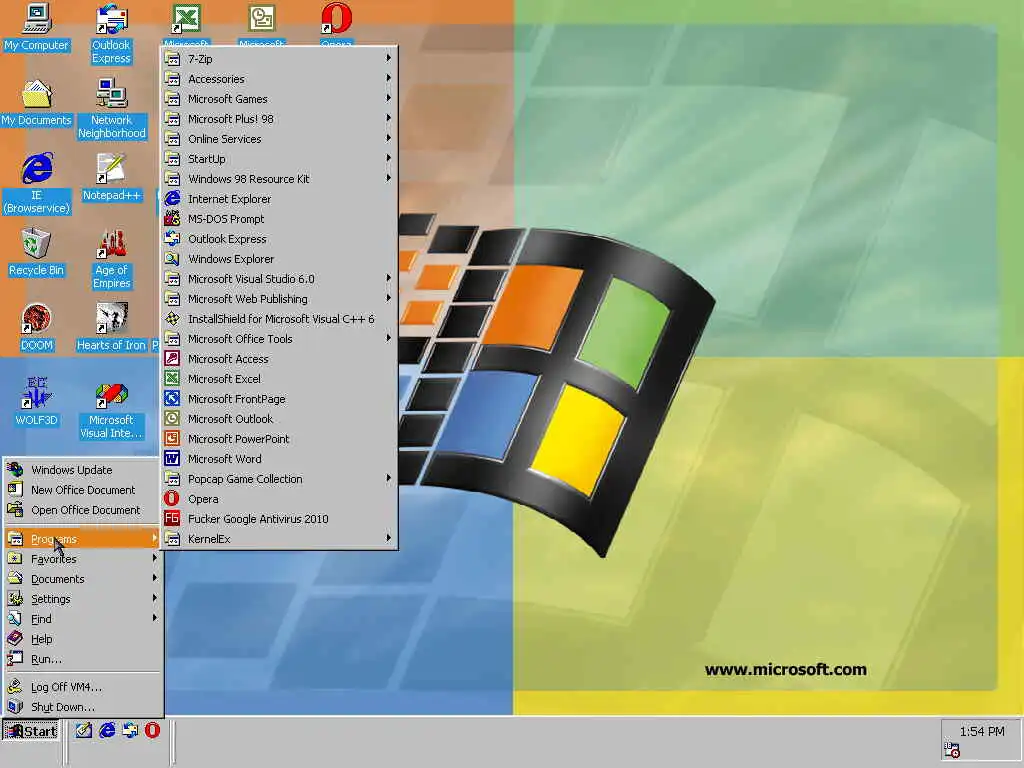Launch Age of Empires desktop shortcut

click(112, 259)
